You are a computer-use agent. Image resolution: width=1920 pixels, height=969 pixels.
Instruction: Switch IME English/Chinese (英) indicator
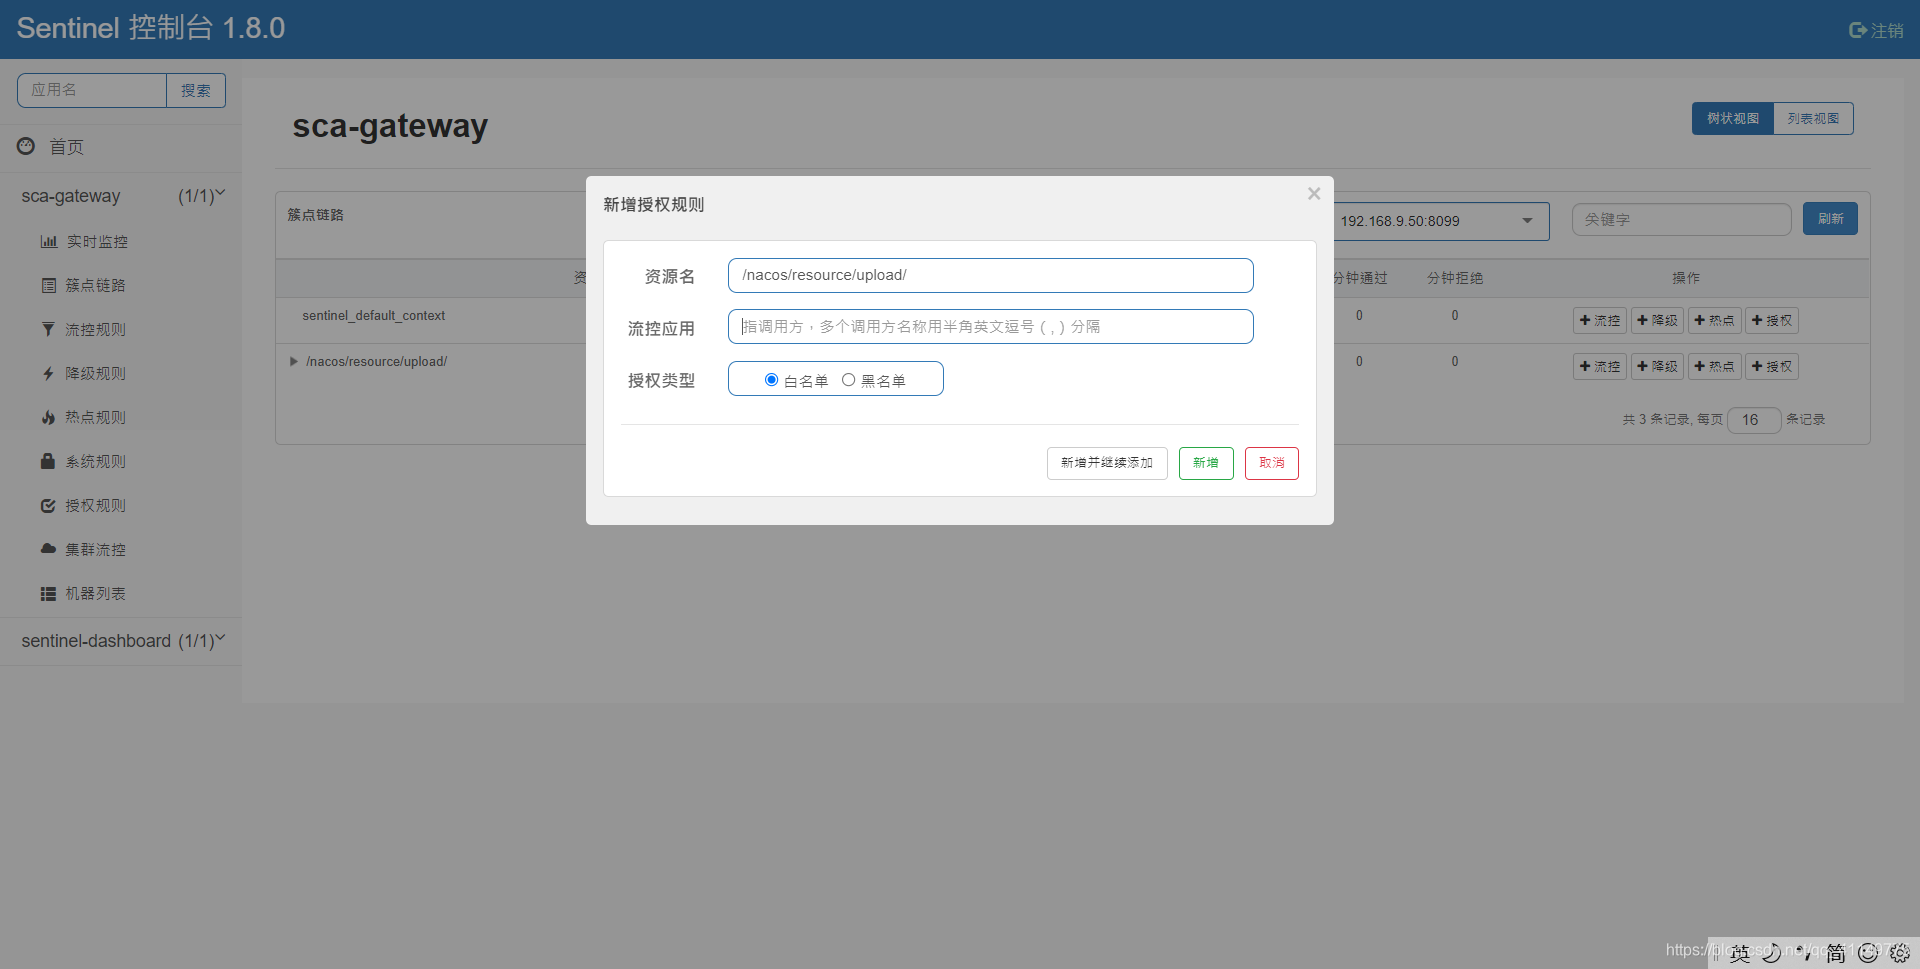1740,953
